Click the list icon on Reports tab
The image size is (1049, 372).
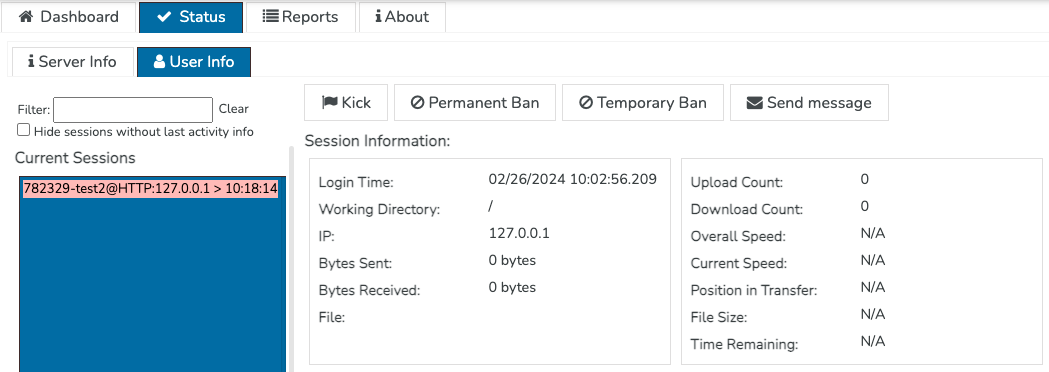(x=270, y=17)
